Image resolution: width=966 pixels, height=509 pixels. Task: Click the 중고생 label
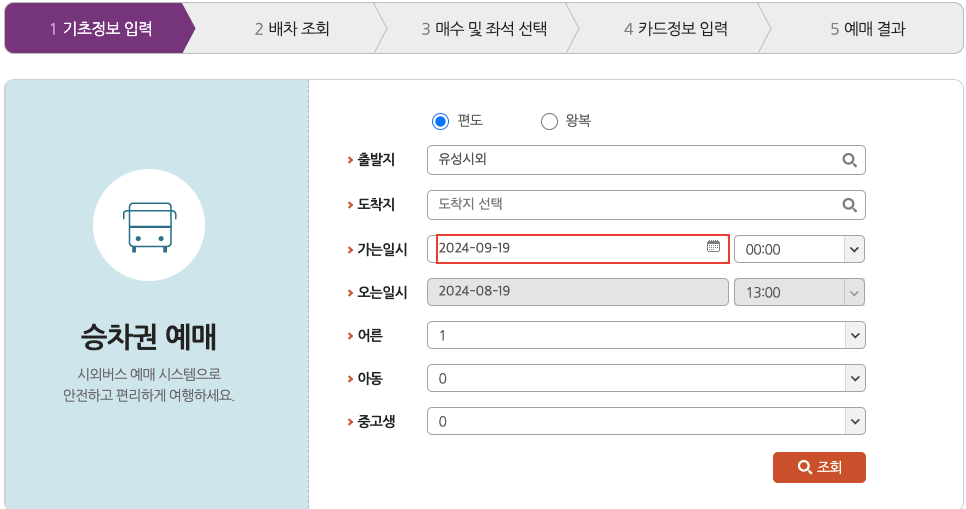376,421
